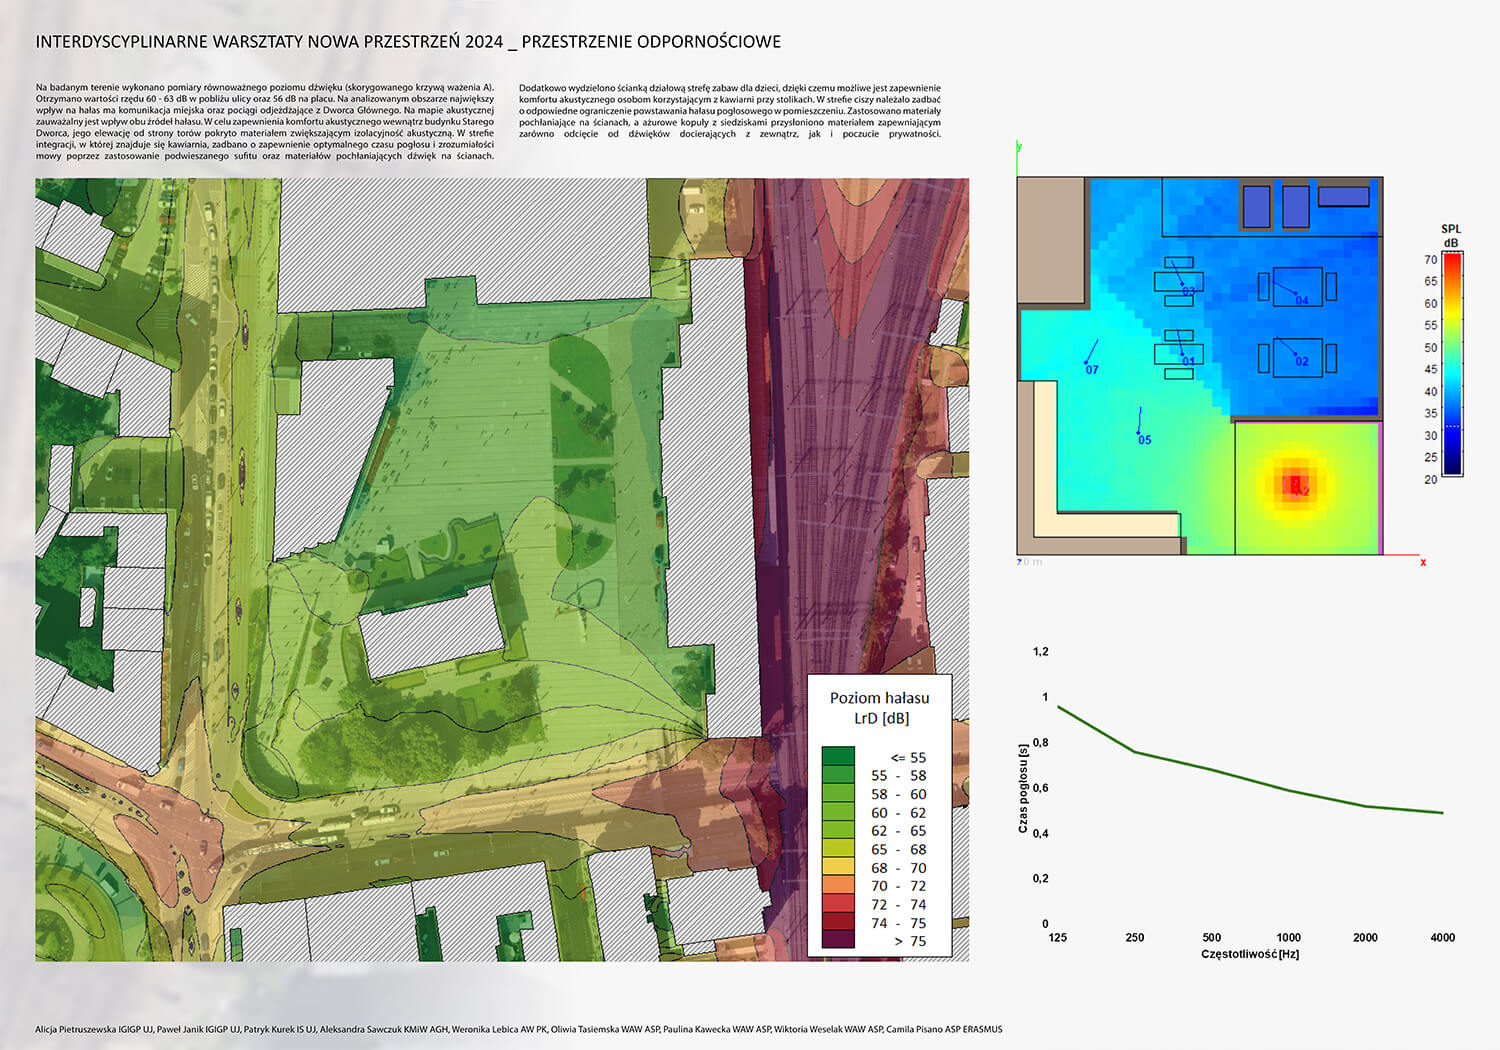Image resolution: width=1500 pixels, height=1050 pixels.
Task: Click the red x-axis label
Action: [x=1423, y=563]
